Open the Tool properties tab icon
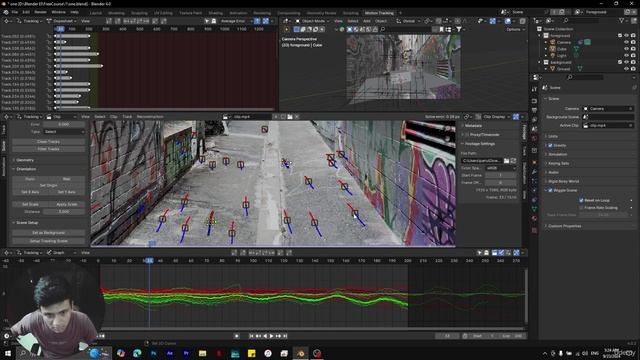640x360 pixels. 534,89
